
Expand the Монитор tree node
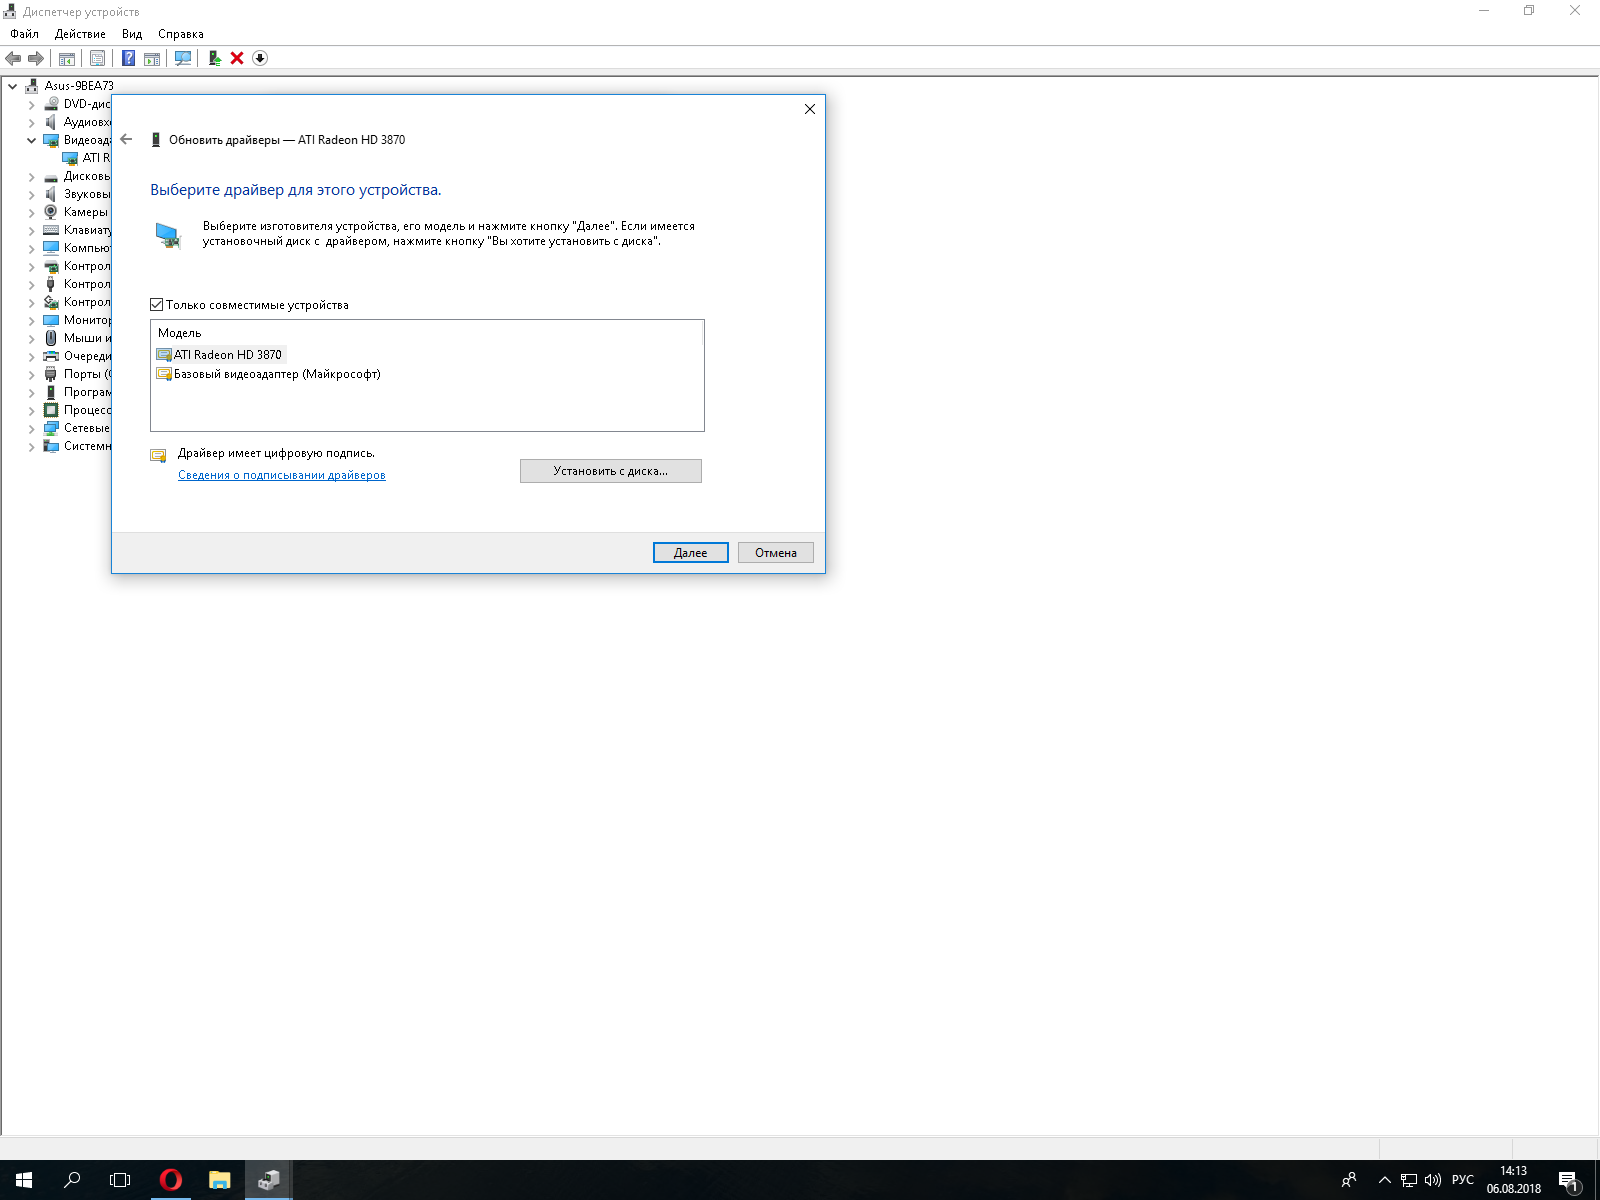click(x=32, y=320)
